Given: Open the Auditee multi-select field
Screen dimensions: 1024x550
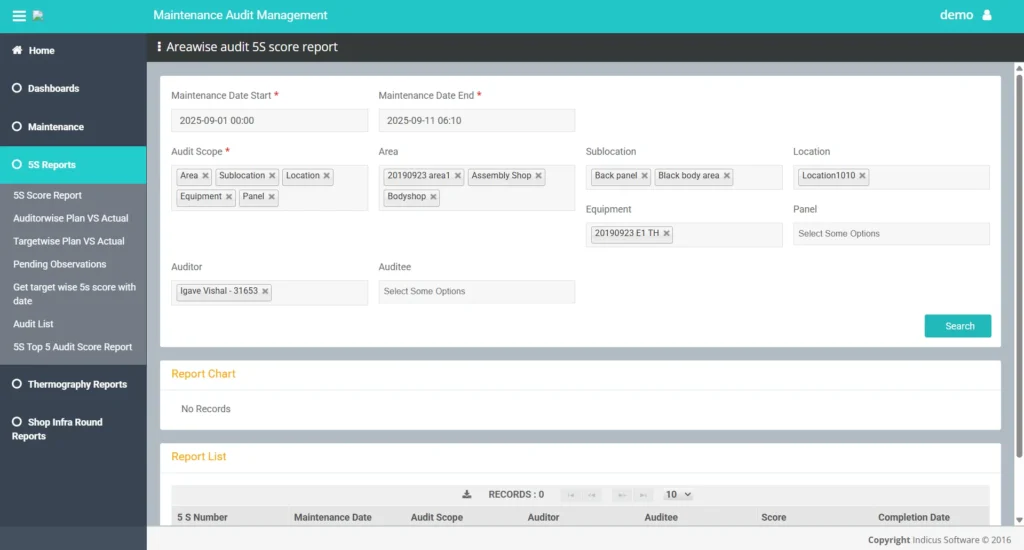Looking at the screenshot, I should click(x=477, y=291).
